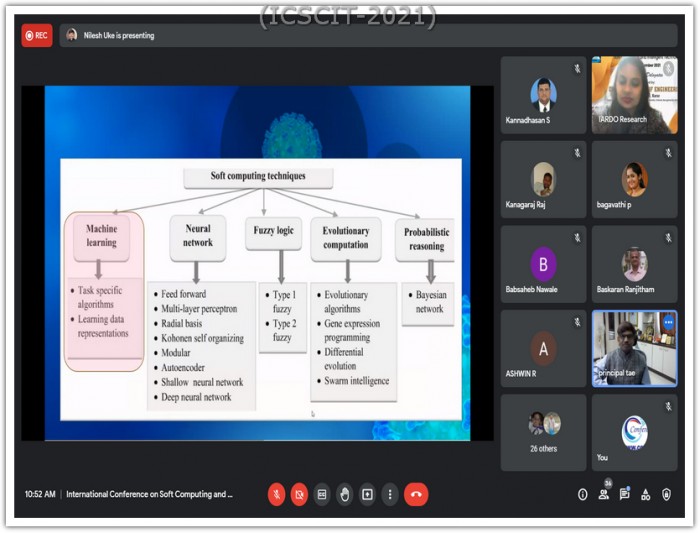
Task: Raise hand using the hand icon
Action: tap(345, 494)
